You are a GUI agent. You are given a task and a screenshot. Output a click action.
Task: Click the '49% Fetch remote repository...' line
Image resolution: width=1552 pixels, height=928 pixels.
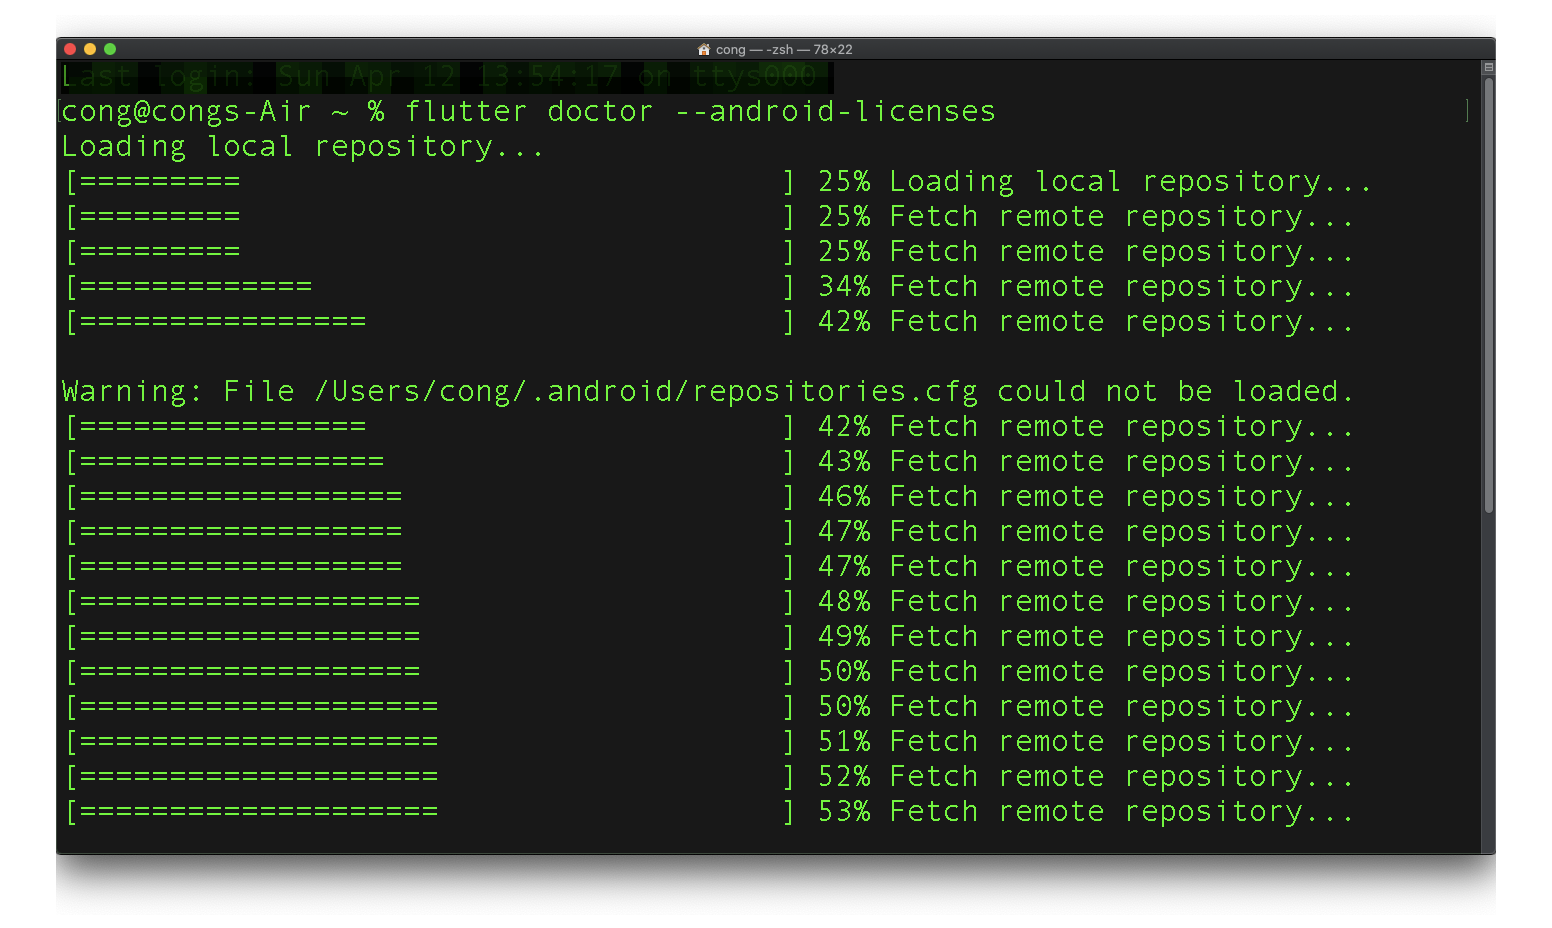tap(1085, 636)
